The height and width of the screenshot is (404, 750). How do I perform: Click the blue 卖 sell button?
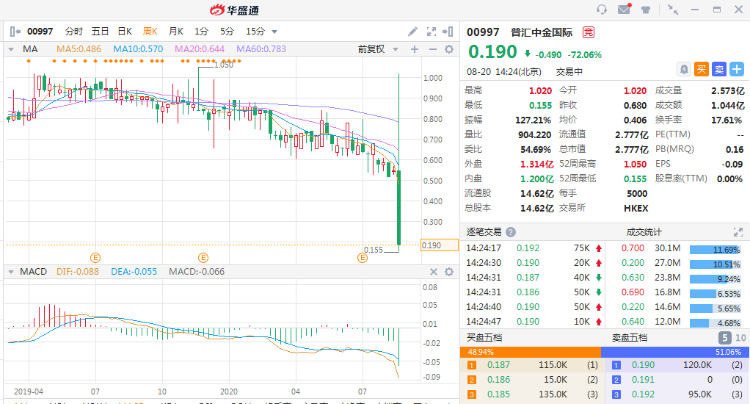click(719, 70)
